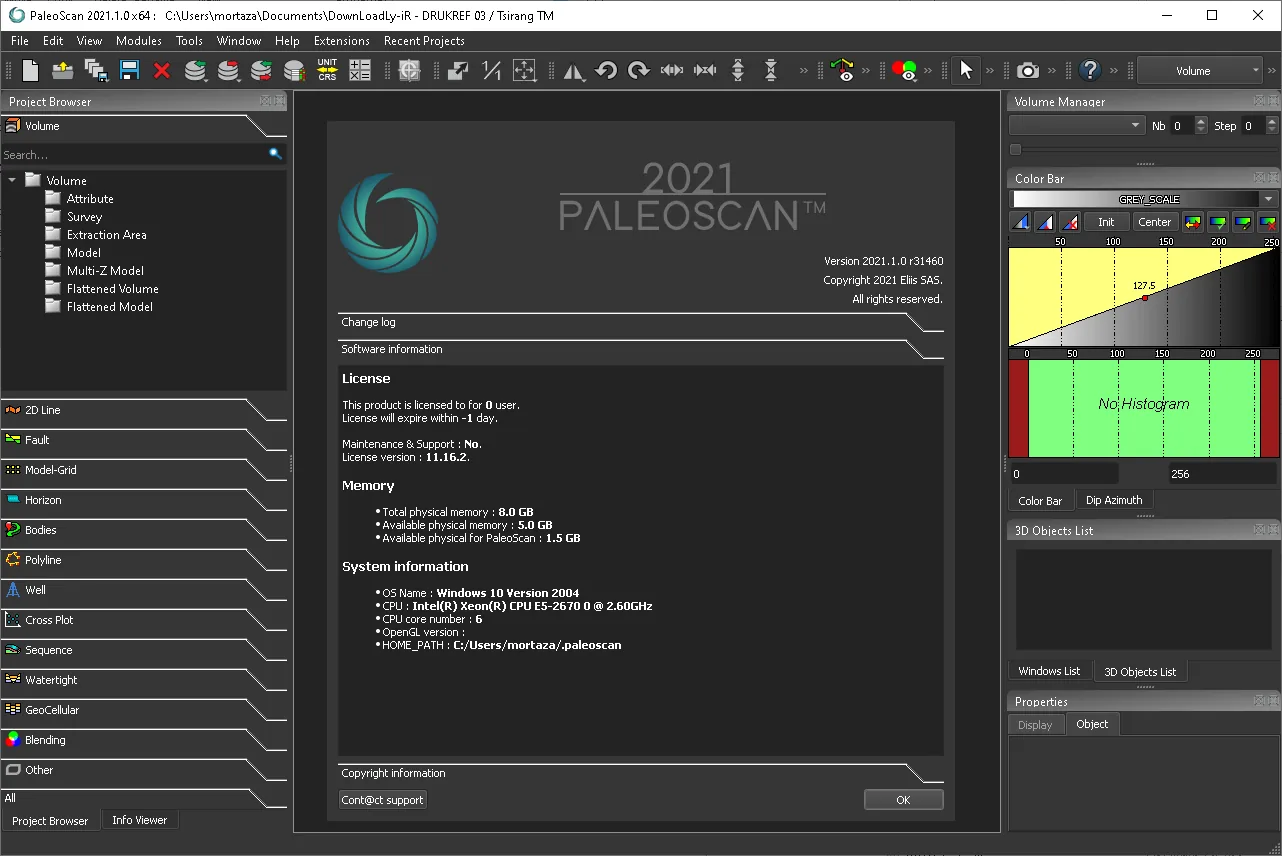Click the swap colors icon in Color Bar

point(1192,222)
